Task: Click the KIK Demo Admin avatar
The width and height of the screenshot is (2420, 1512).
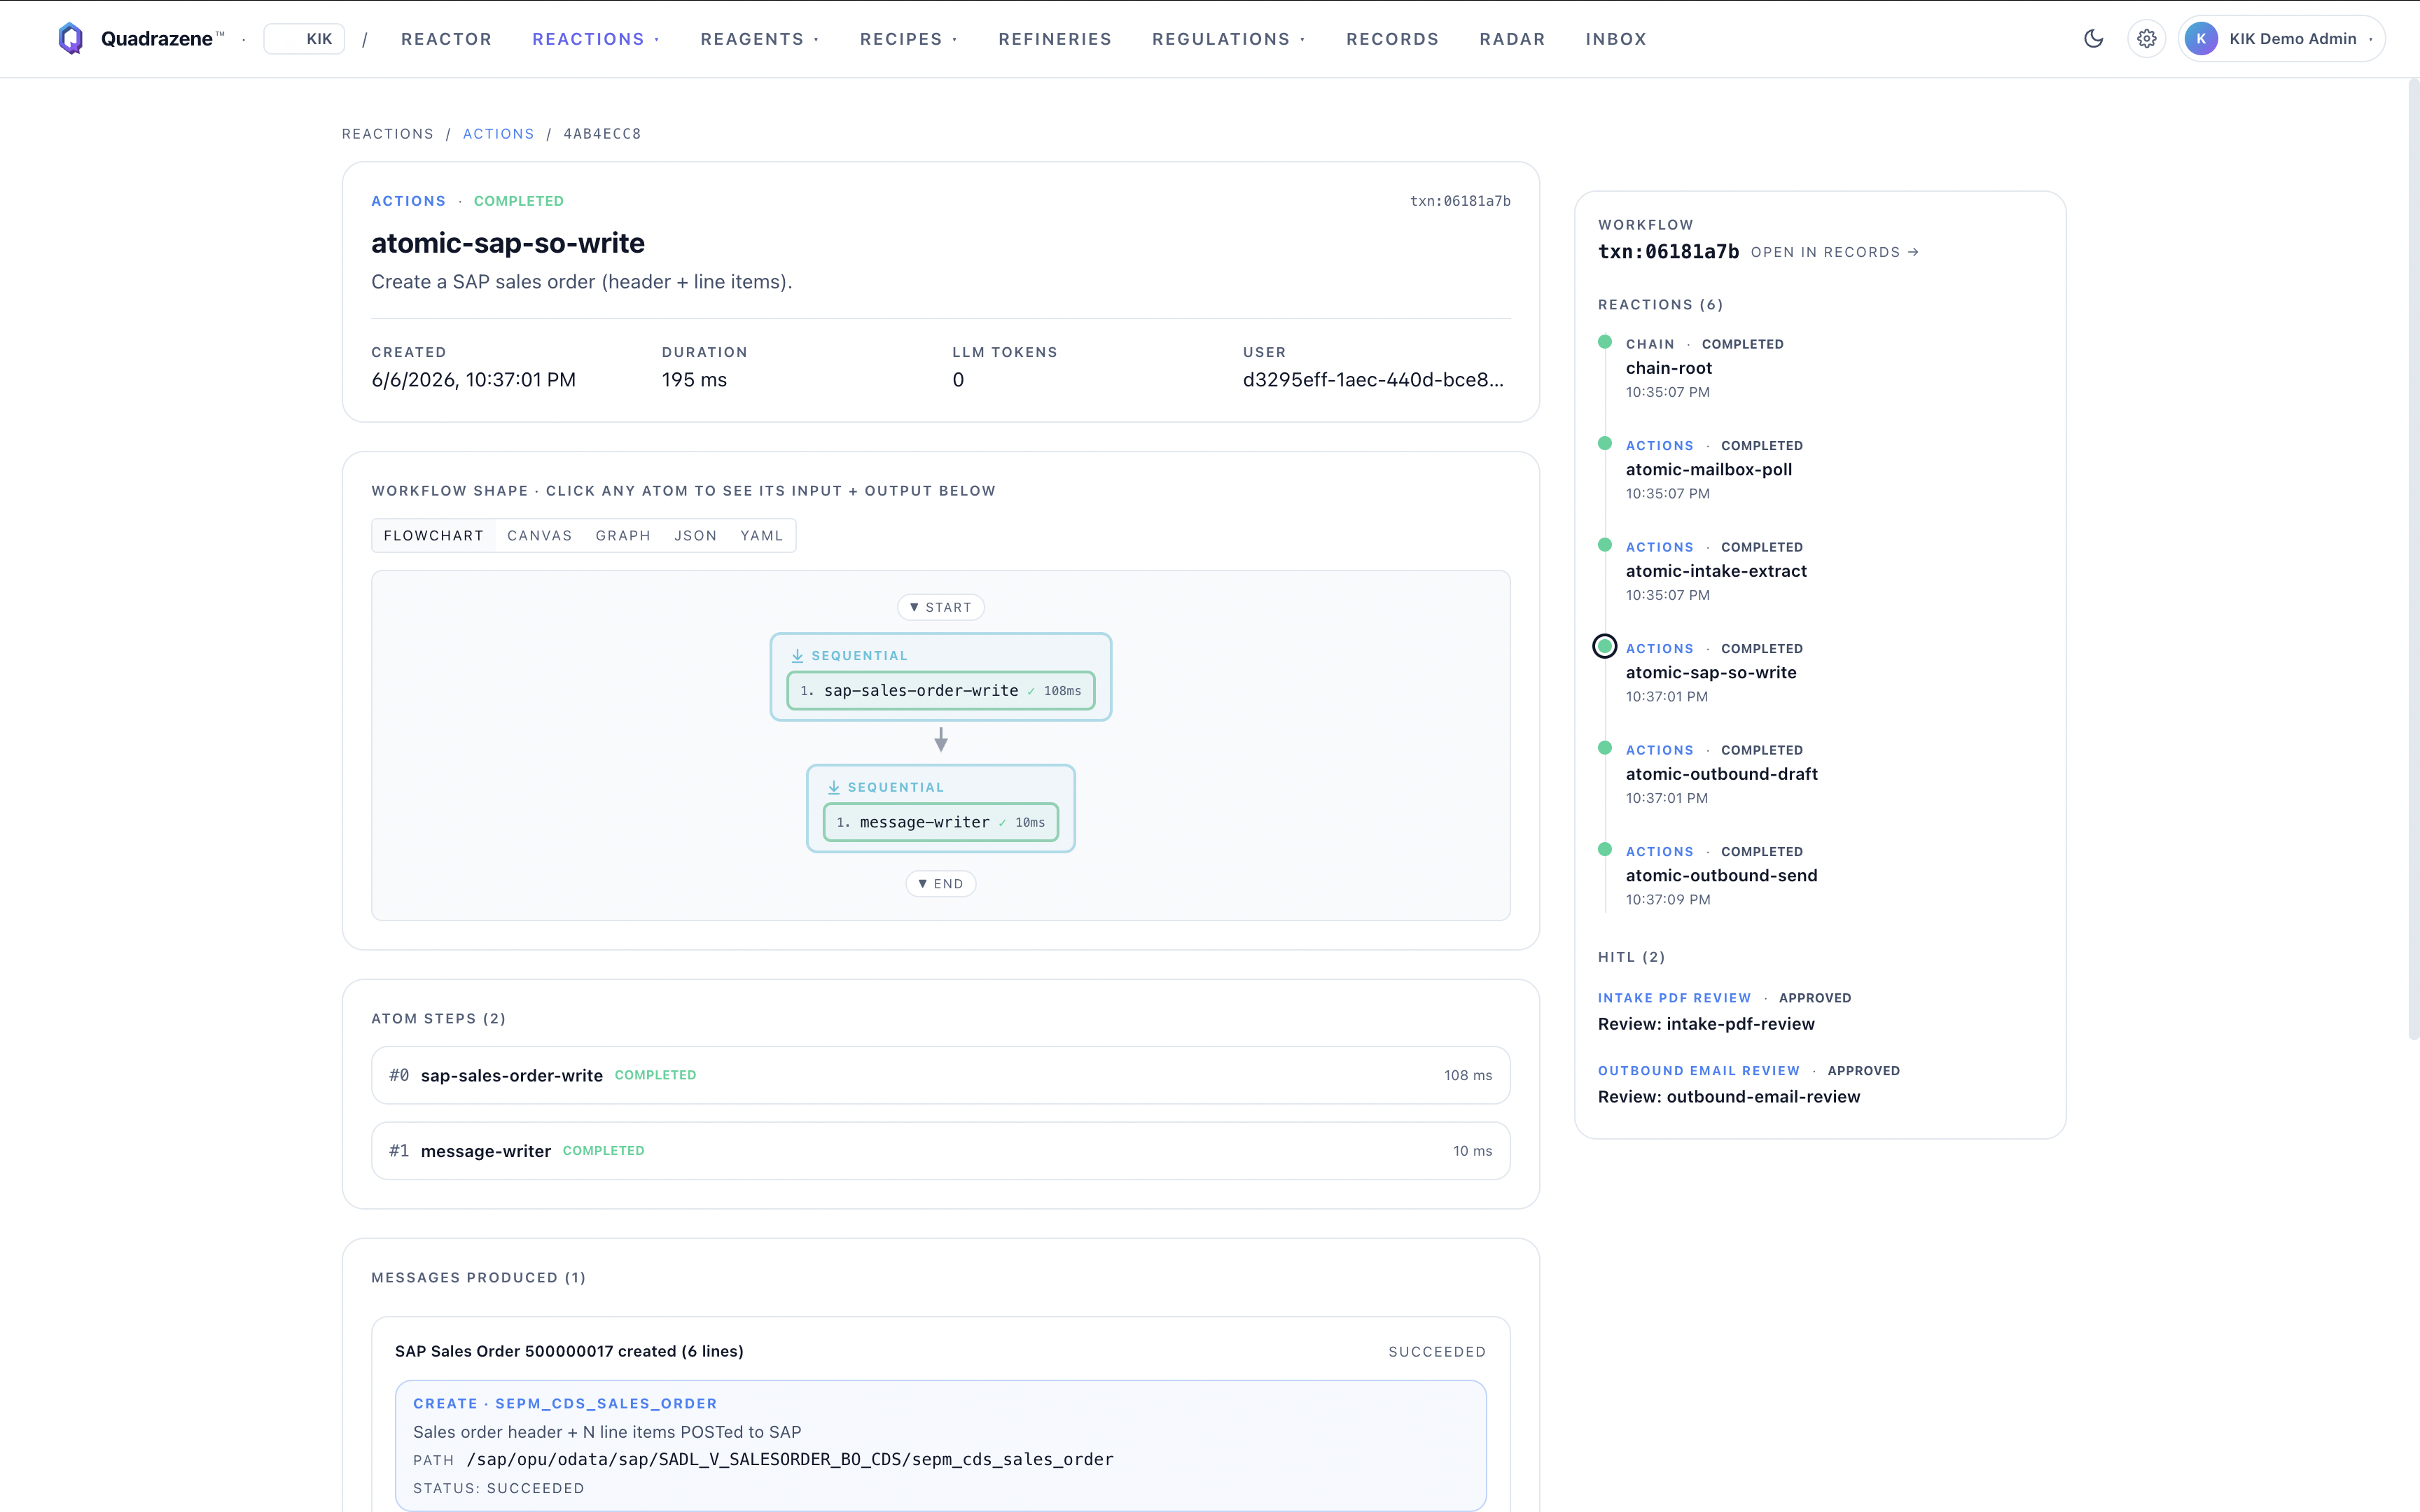Action: (x=2200, y=39)
